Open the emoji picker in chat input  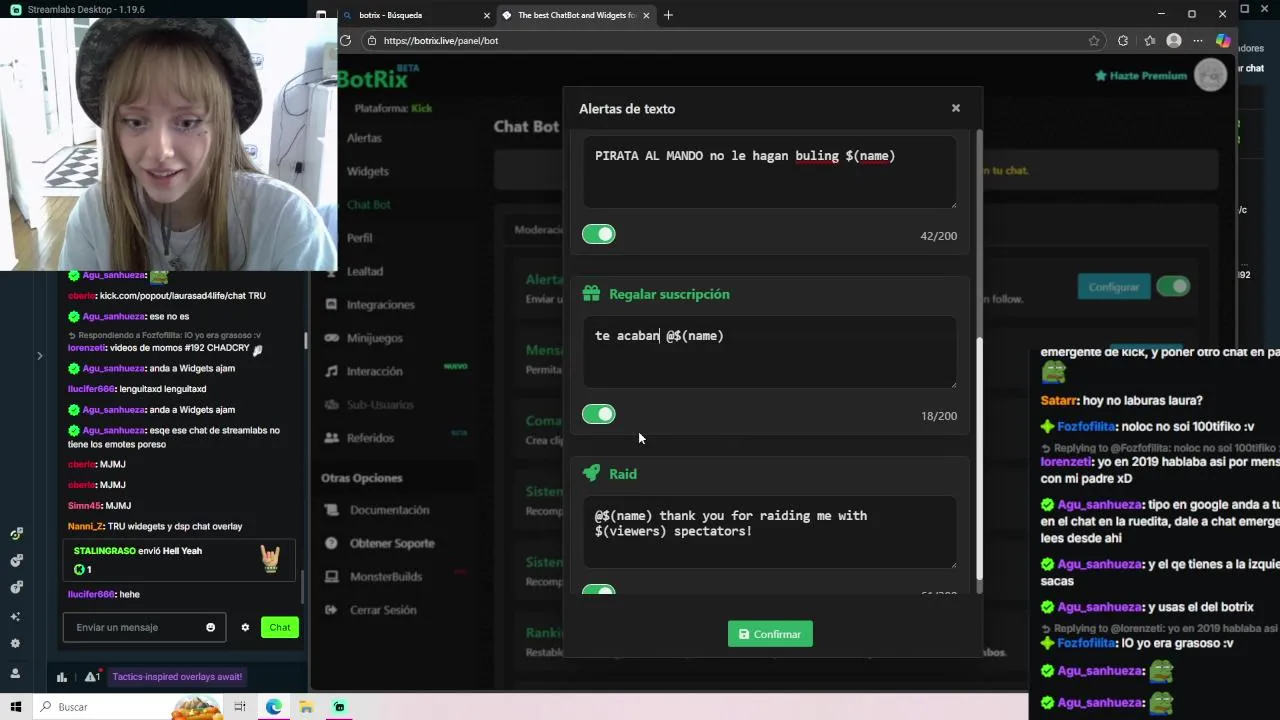pyautogui.click(x=210, y=627)
